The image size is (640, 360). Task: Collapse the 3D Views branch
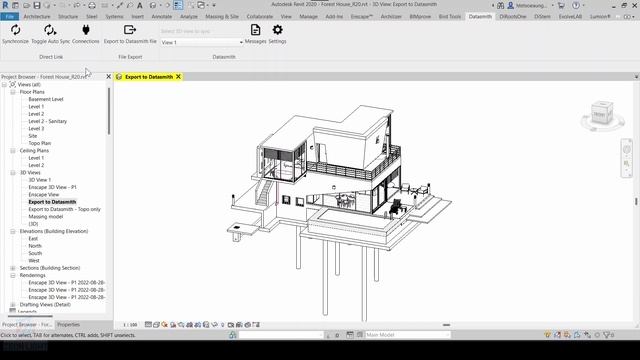(x=13, y=173)
